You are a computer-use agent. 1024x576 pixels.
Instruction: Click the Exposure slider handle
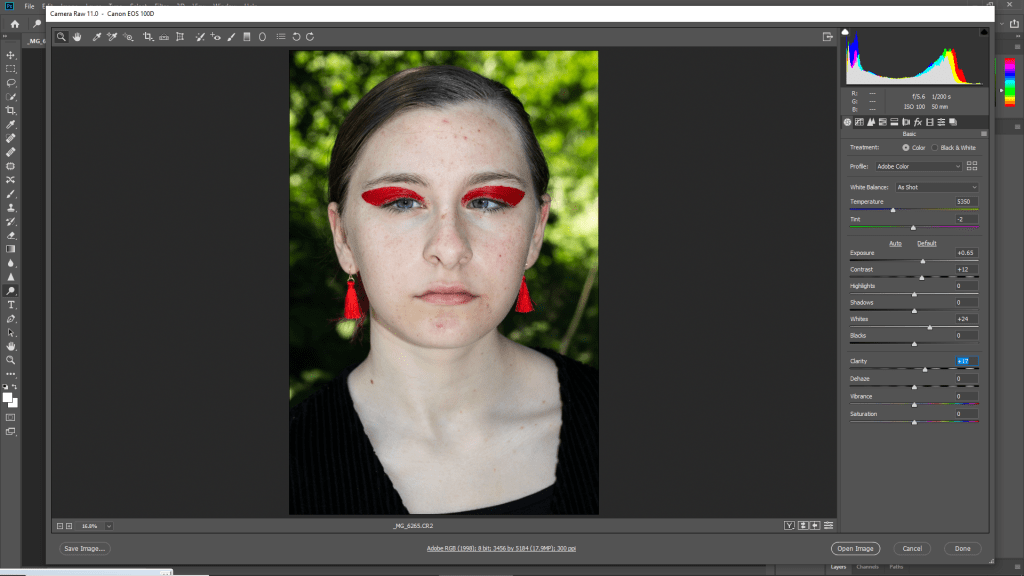point(923,261)
